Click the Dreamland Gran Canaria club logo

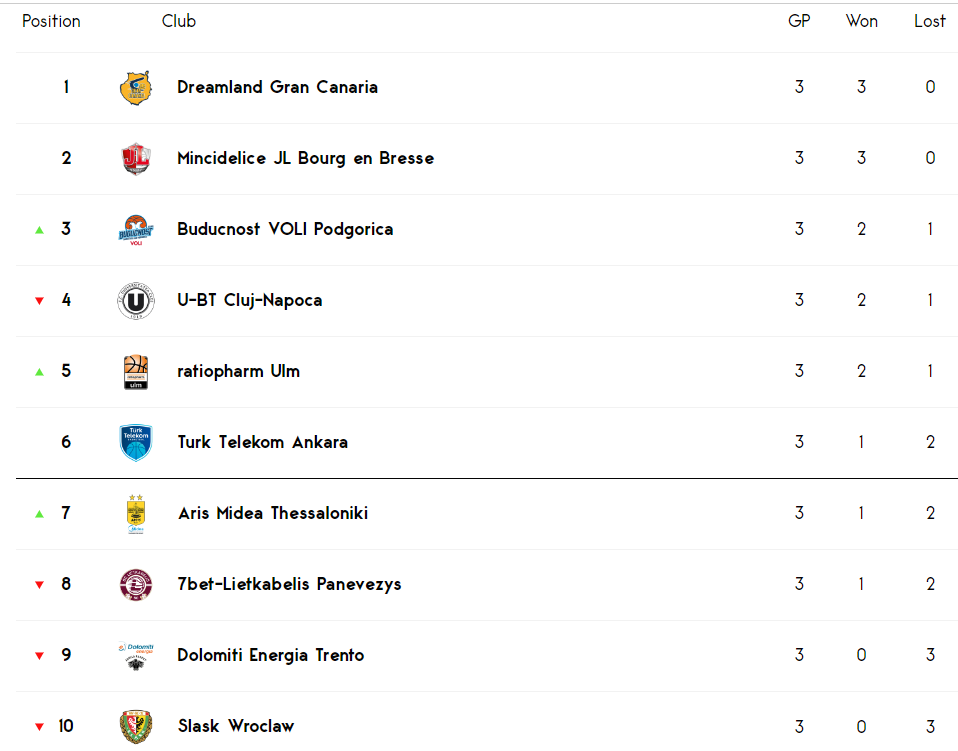[x=136, y=88]
